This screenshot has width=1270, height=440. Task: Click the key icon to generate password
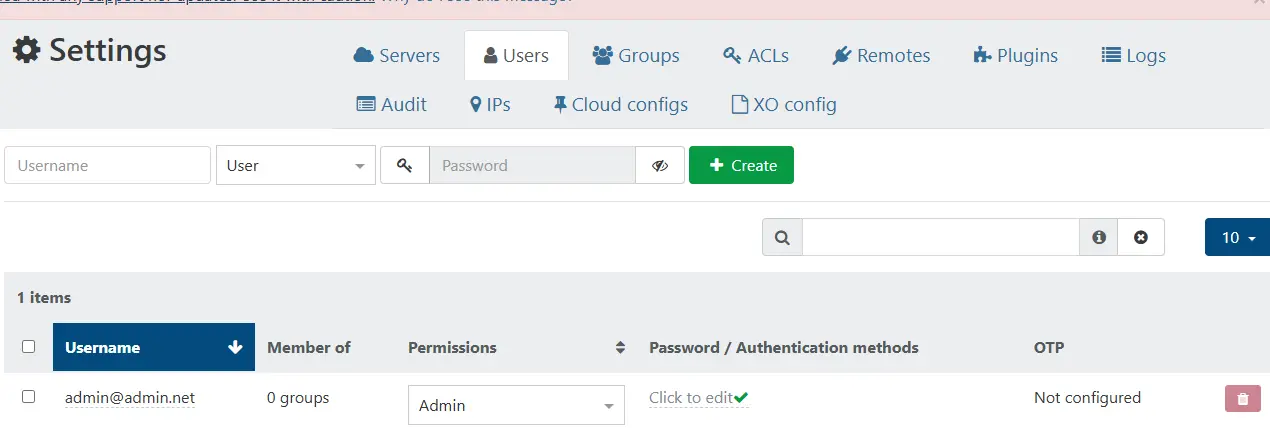point(404,165)
